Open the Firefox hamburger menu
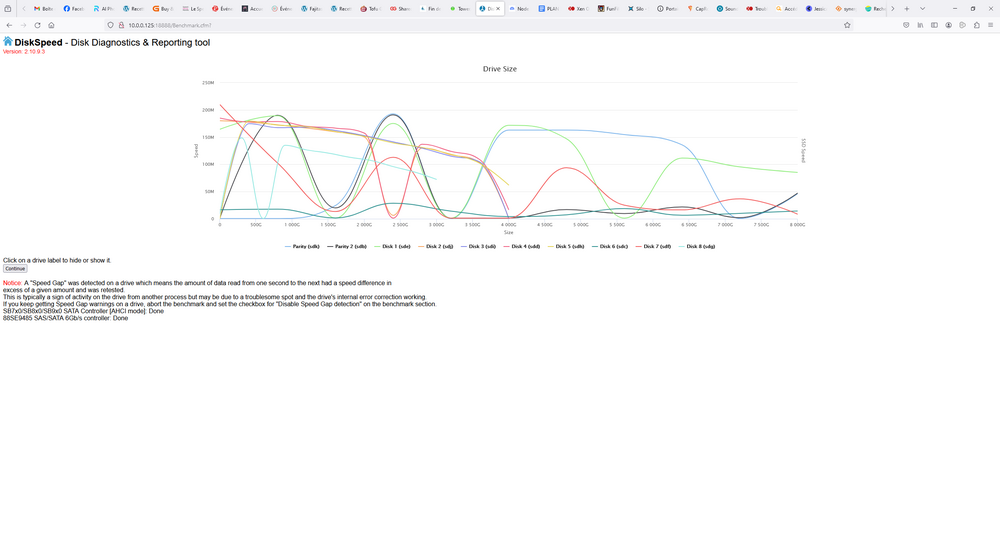The image size is (1000, 550). pyautogui.click(x=990, y=26)
